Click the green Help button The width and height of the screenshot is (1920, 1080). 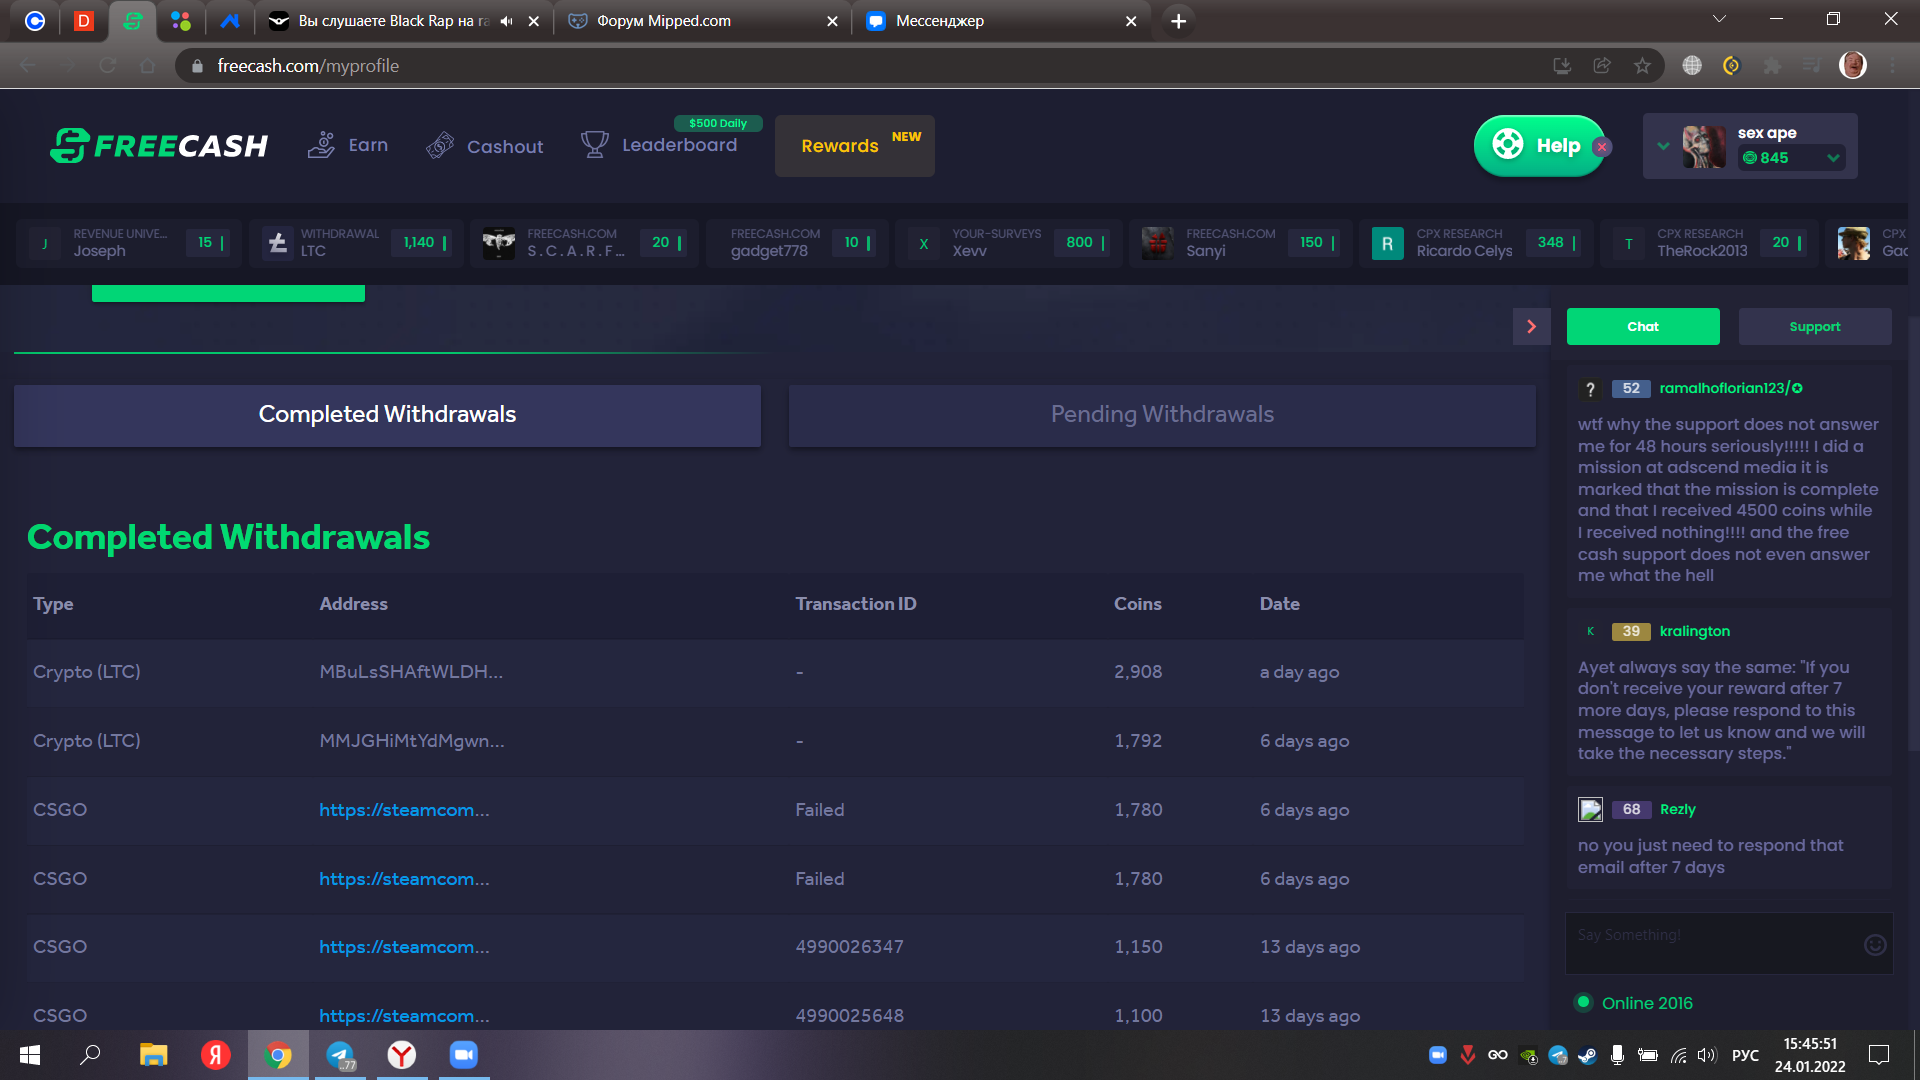1539,146
